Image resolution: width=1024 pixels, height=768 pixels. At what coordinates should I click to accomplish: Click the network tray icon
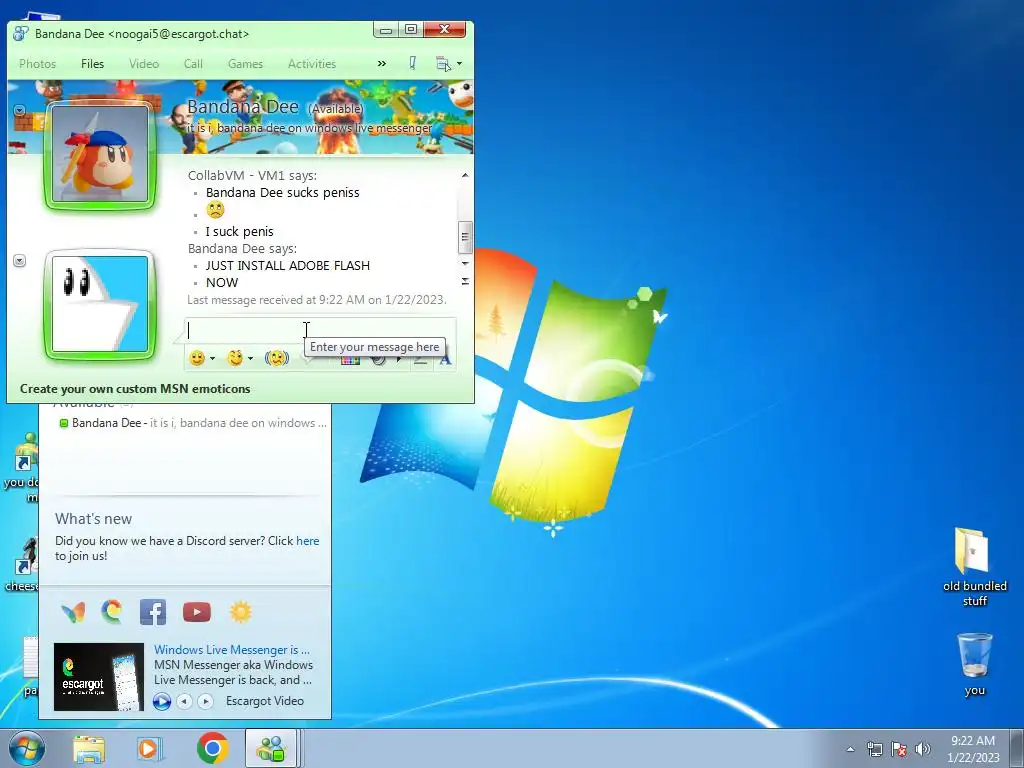click(874, 749)
